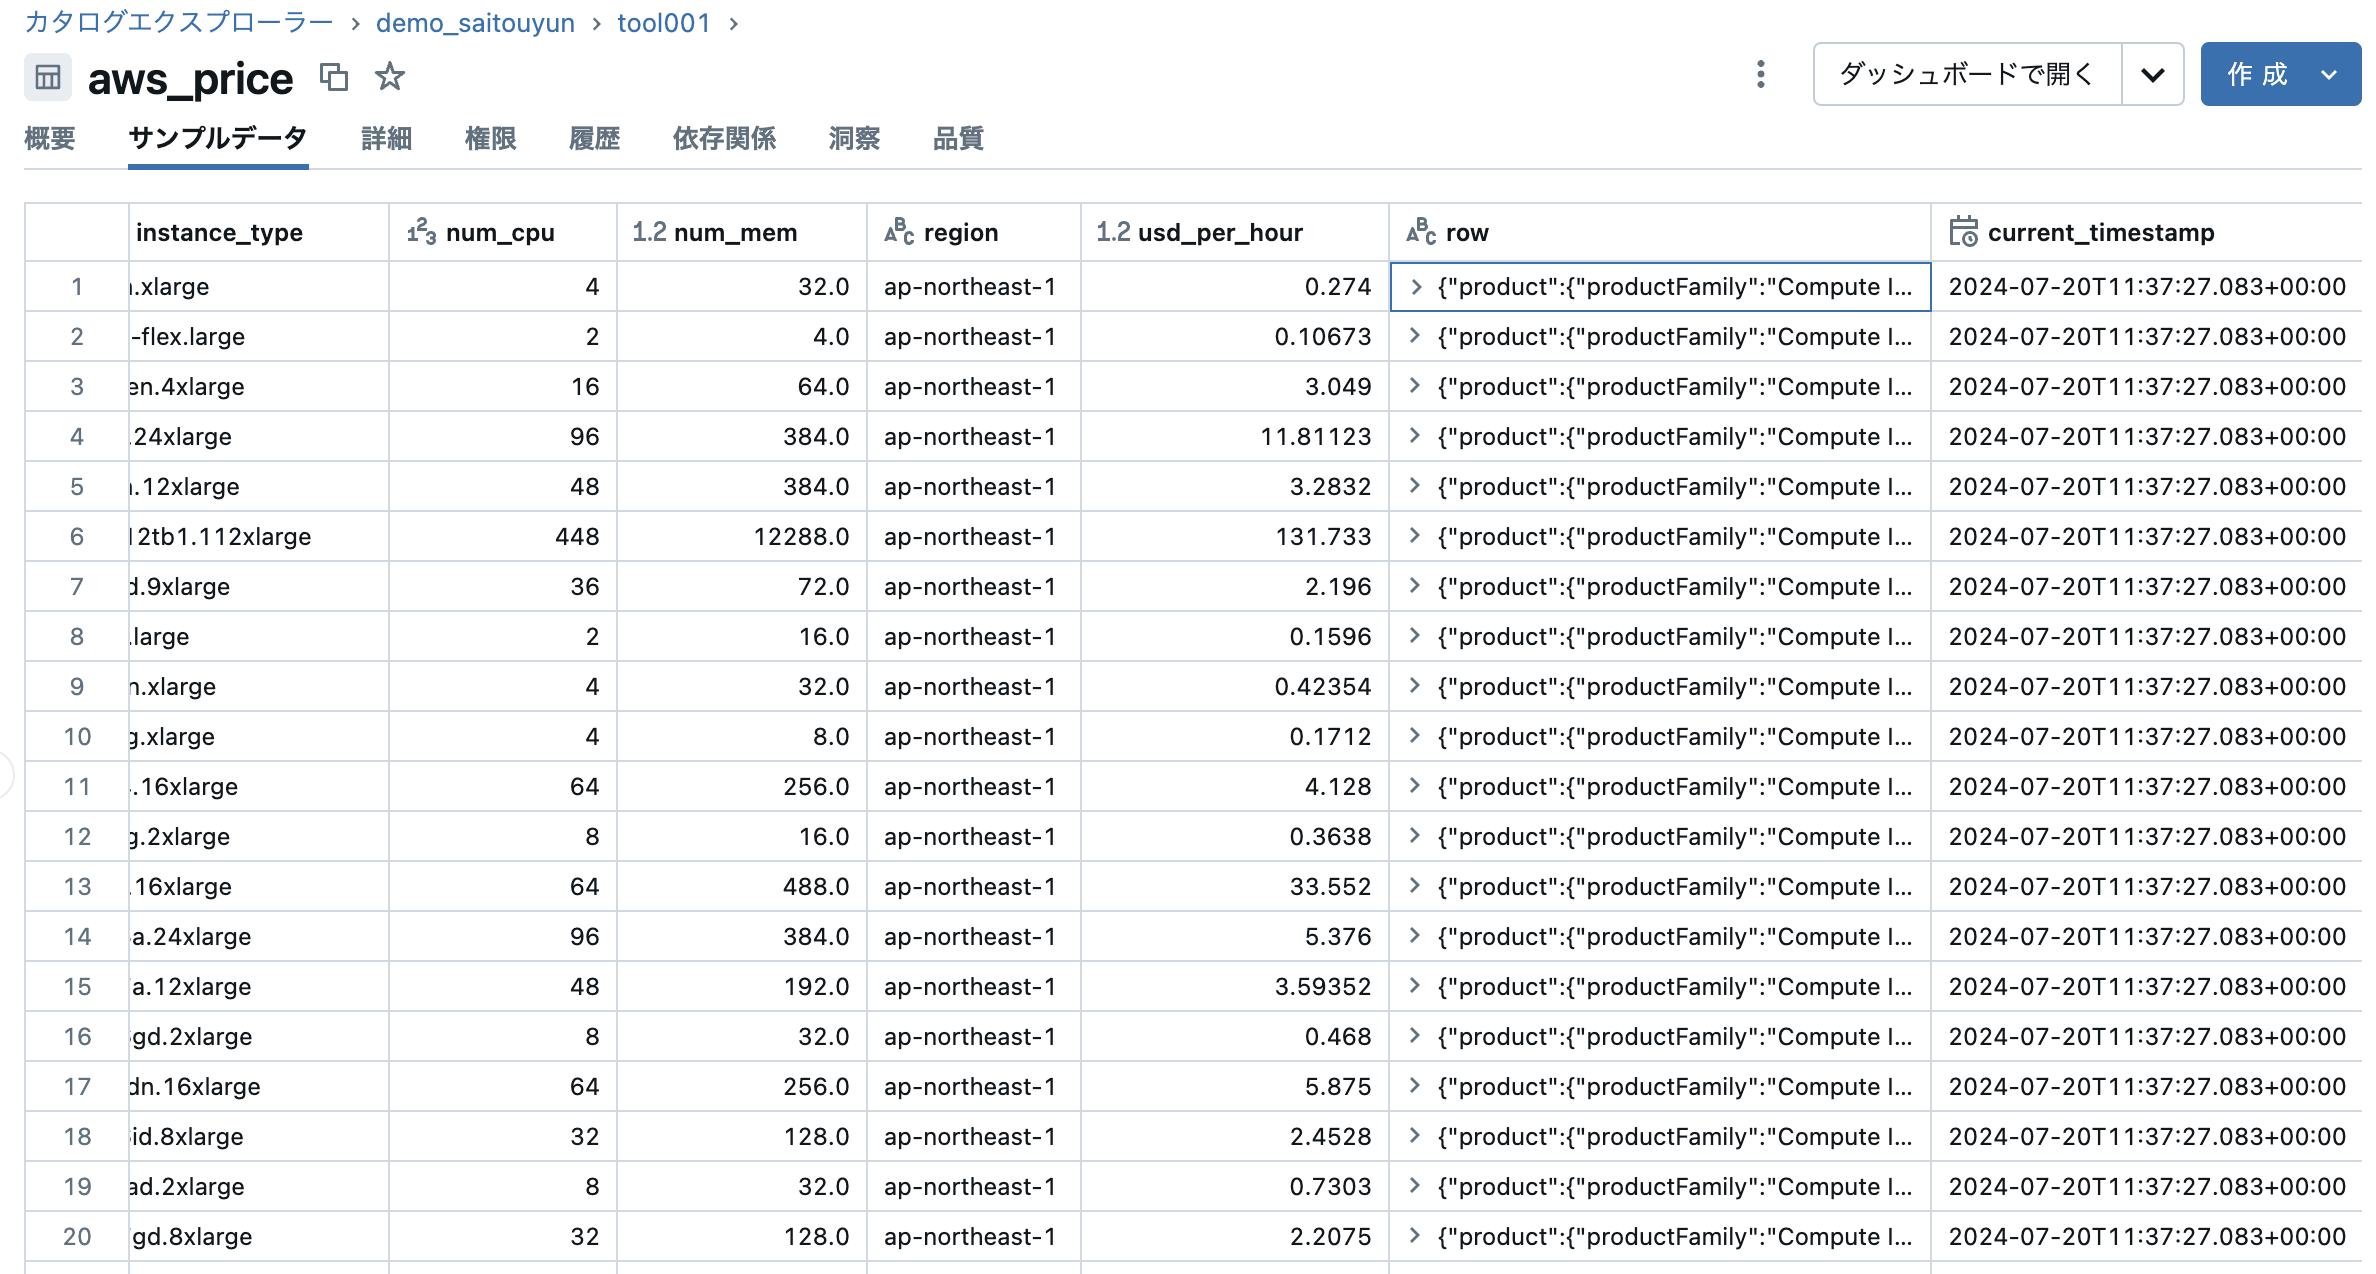The width and height of the screenshot is (2376, 1274).
Task: Open the カタログエクスプローラー breadcrumb link
Action: tap(178, 23)
